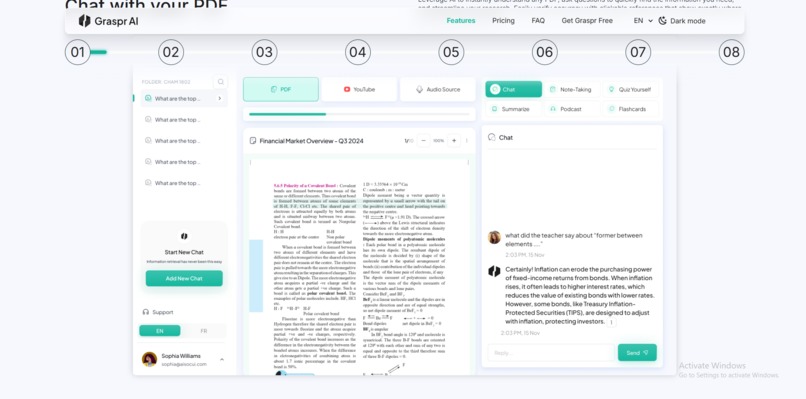Screen dimensions: 806x399
Task: Jump to feature step 04
Action: (358, 52)
